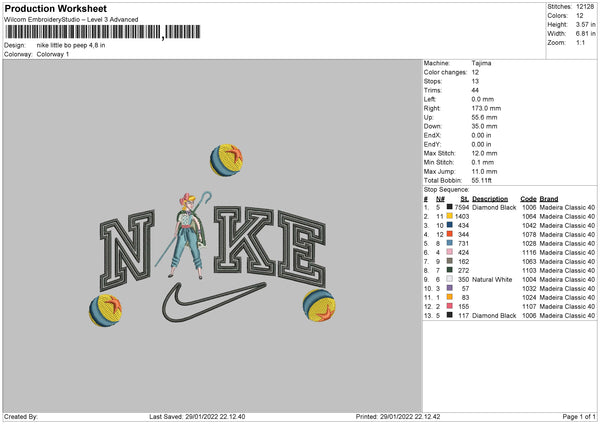Viewport: 600px width, 424px height.
Task: Select the Height value '3.57 in'
Action: [x=585, y=24]
